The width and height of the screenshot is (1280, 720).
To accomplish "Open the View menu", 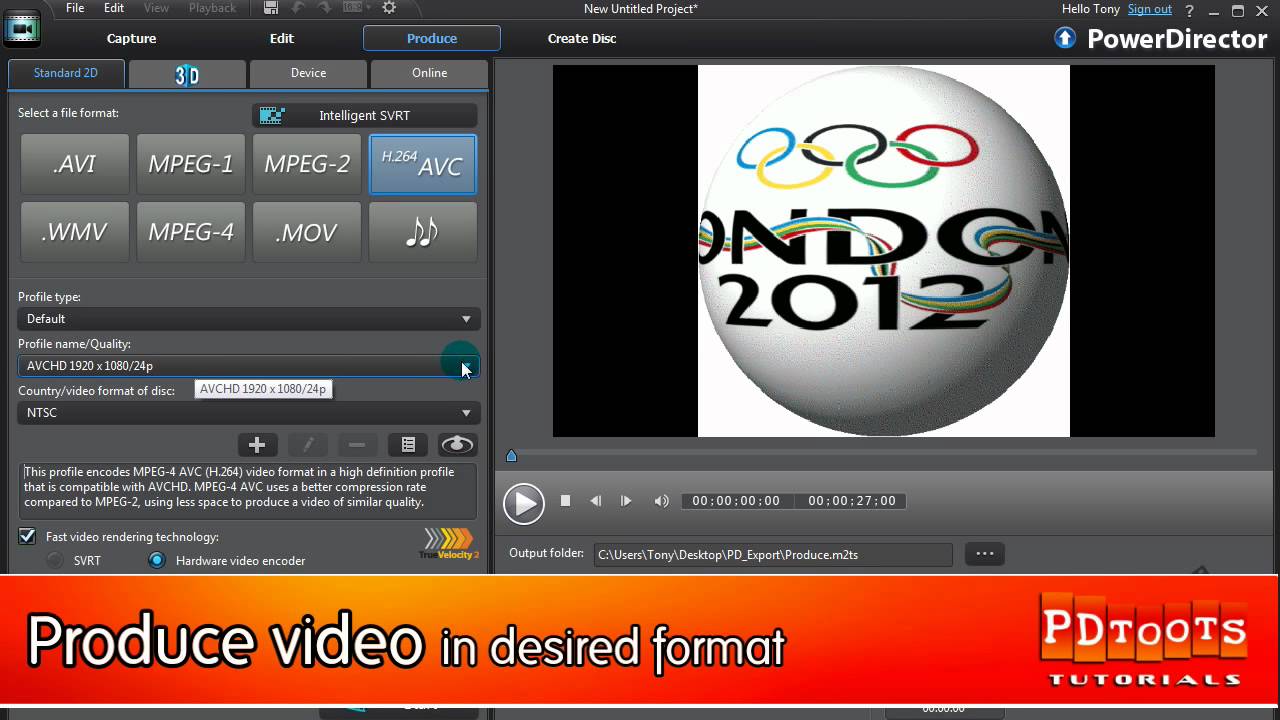I will [156, 8].
